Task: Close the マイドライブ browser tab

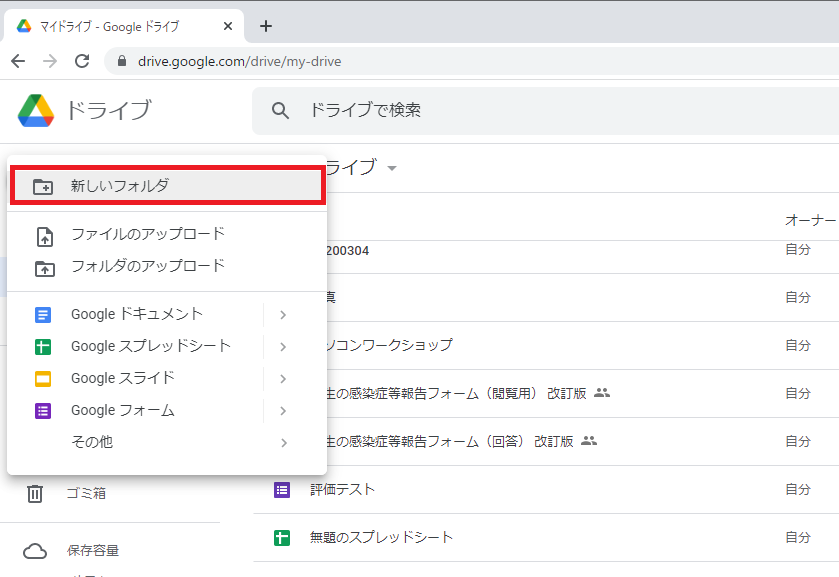Action: point(228,26)
